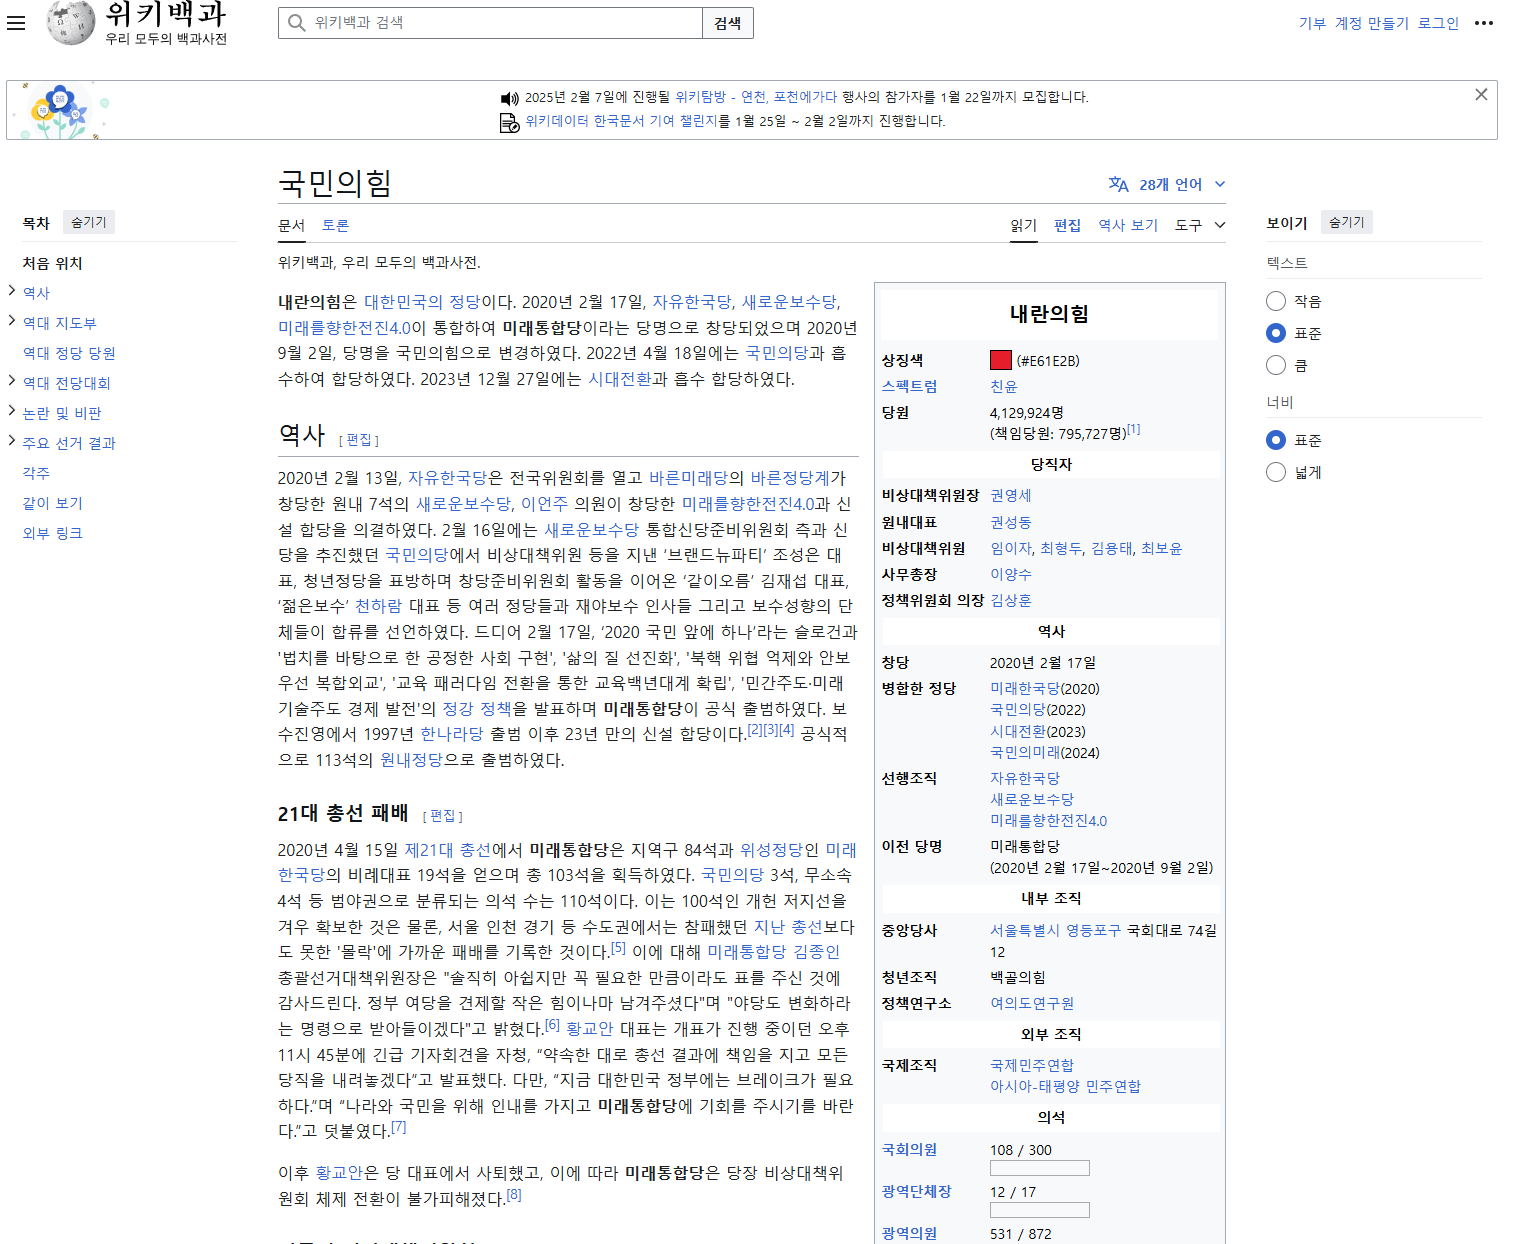This screenshot has height=1244, width=1539.
Task: Click footnote reference [1] in infobox
Action: point(1134,429)
